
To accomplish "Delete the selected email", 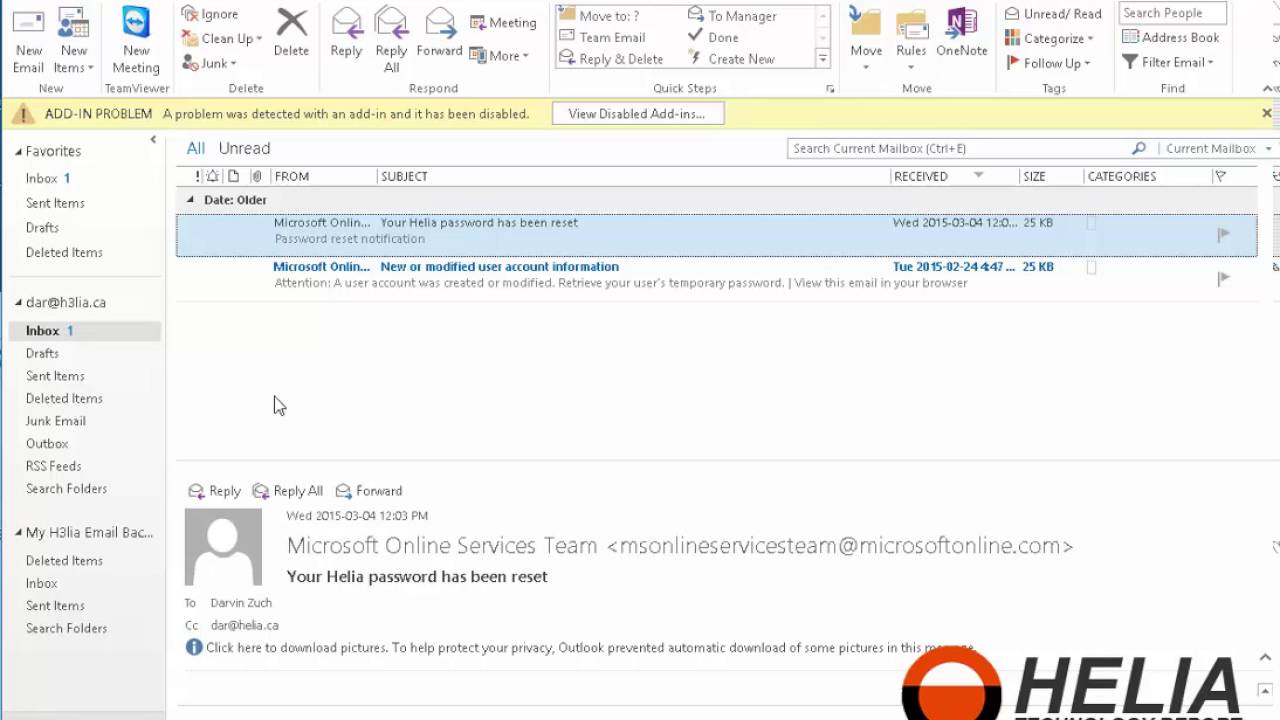I will point(291,33).
